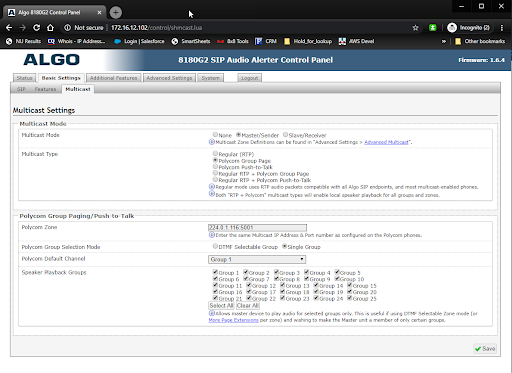Click the Polycom Zone address field

257,228
